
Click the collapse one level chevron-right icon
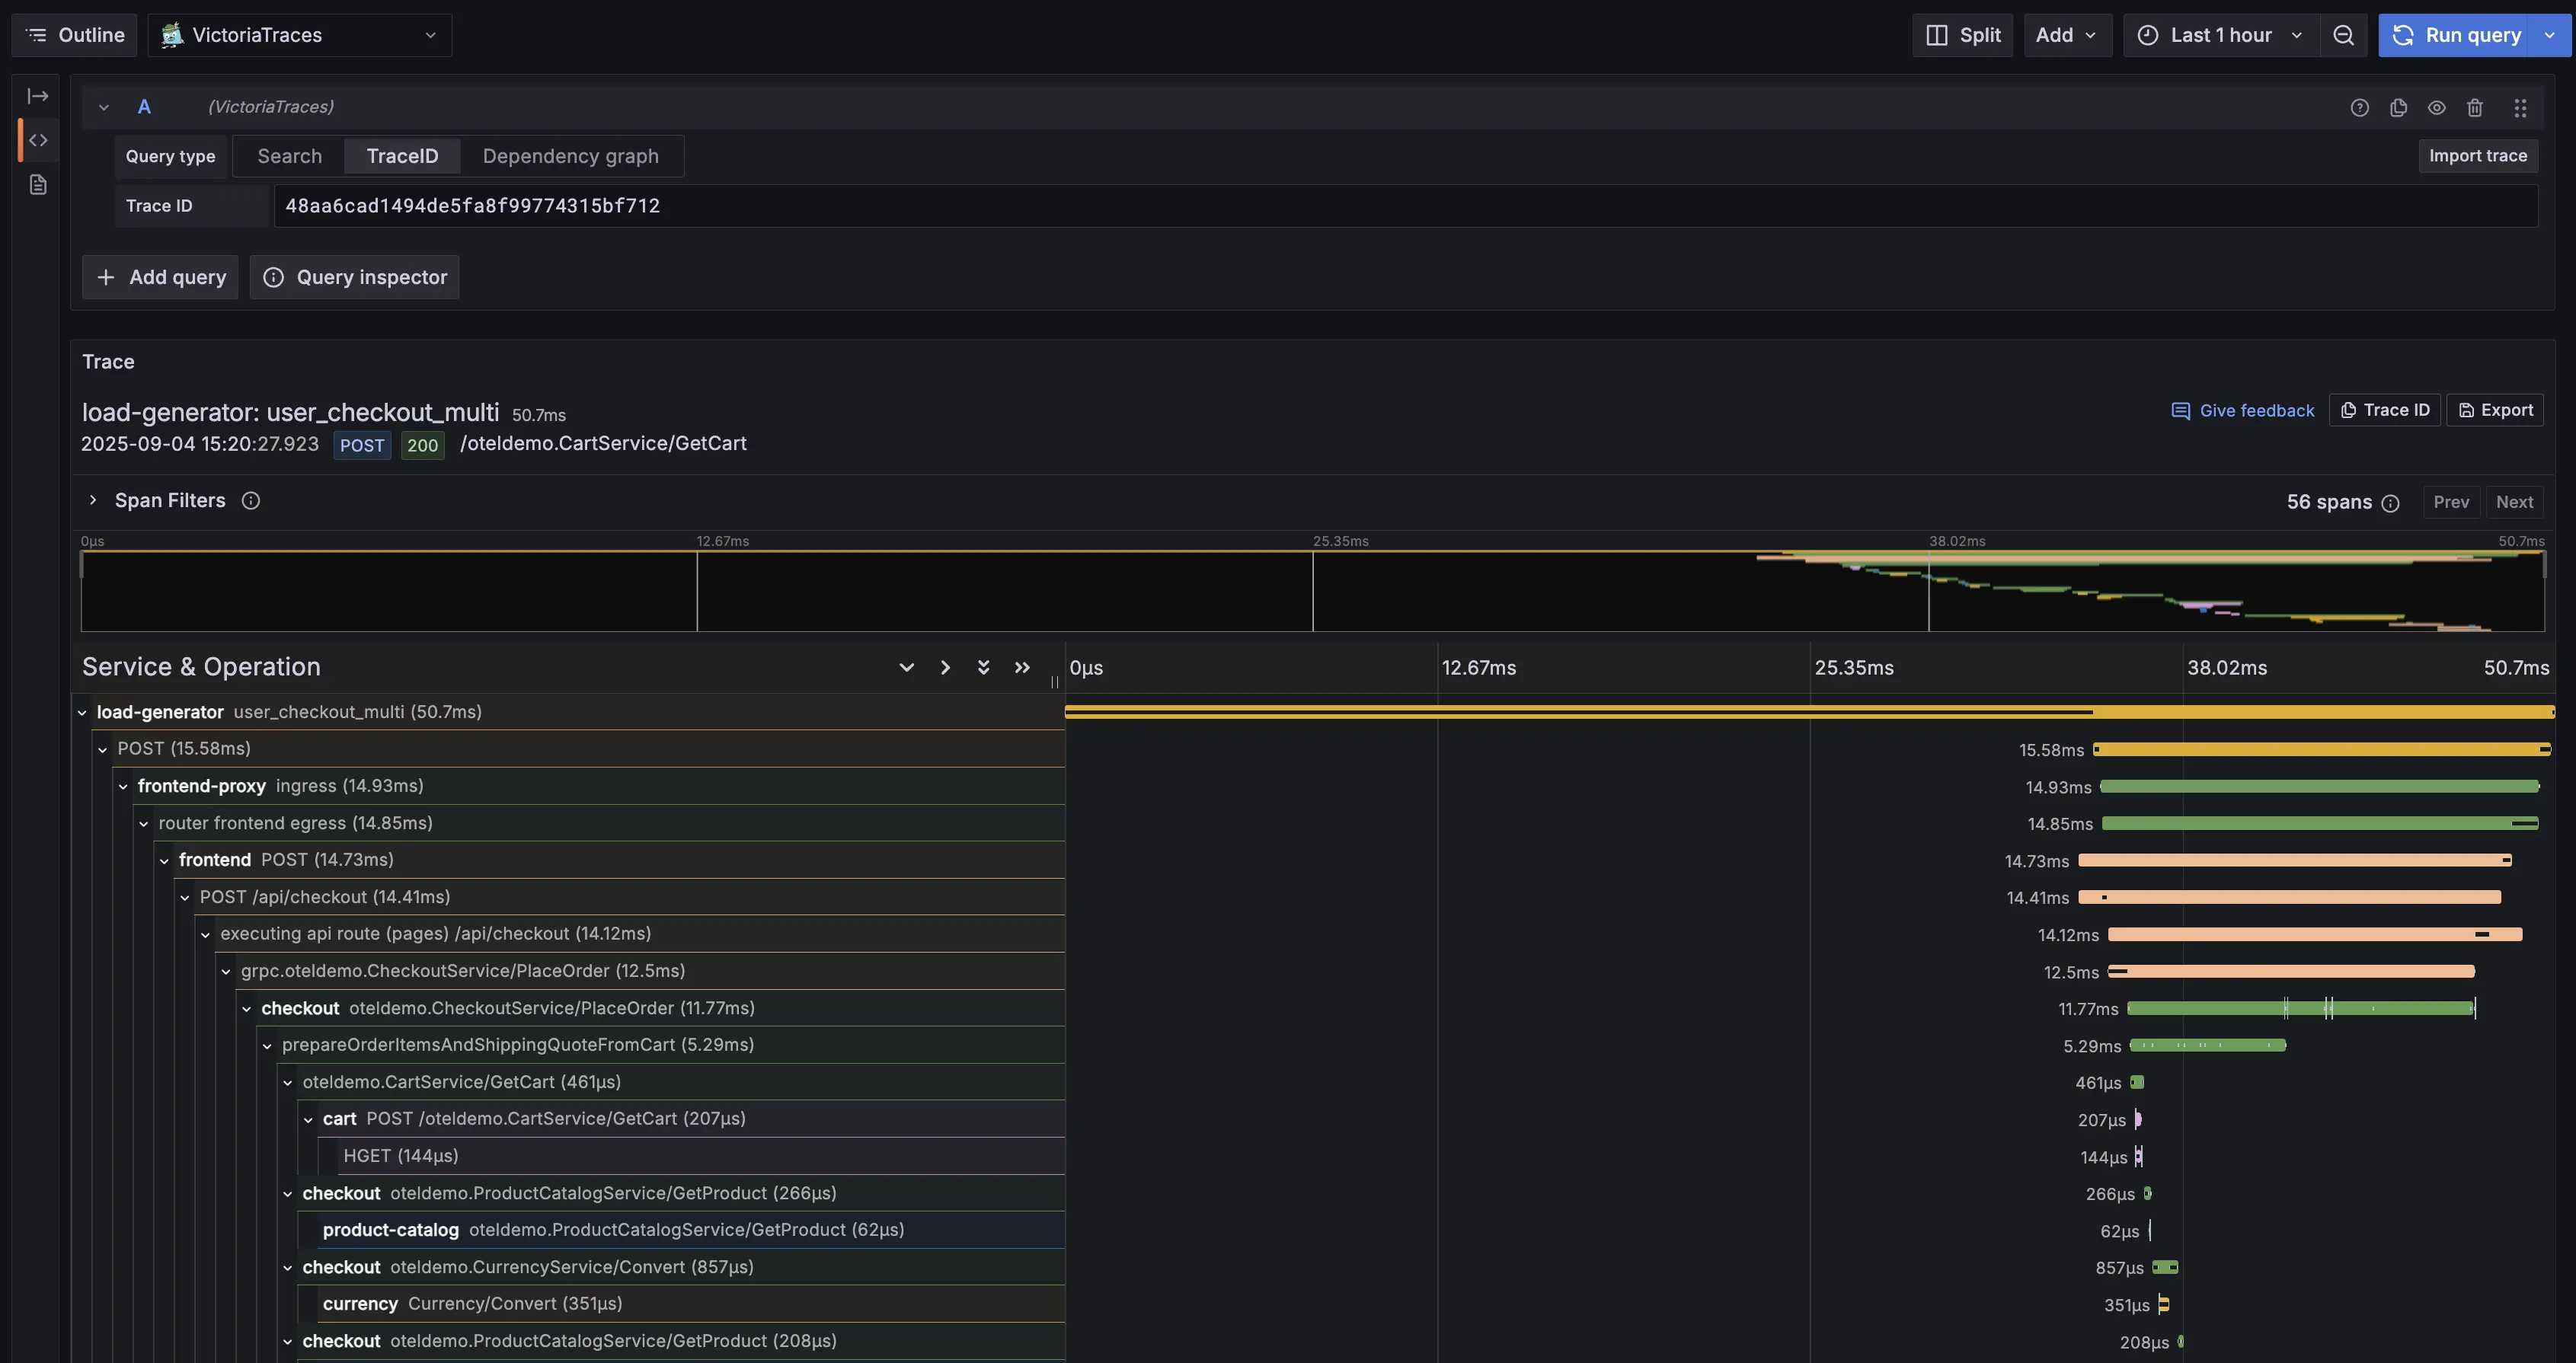coord(945,667)
